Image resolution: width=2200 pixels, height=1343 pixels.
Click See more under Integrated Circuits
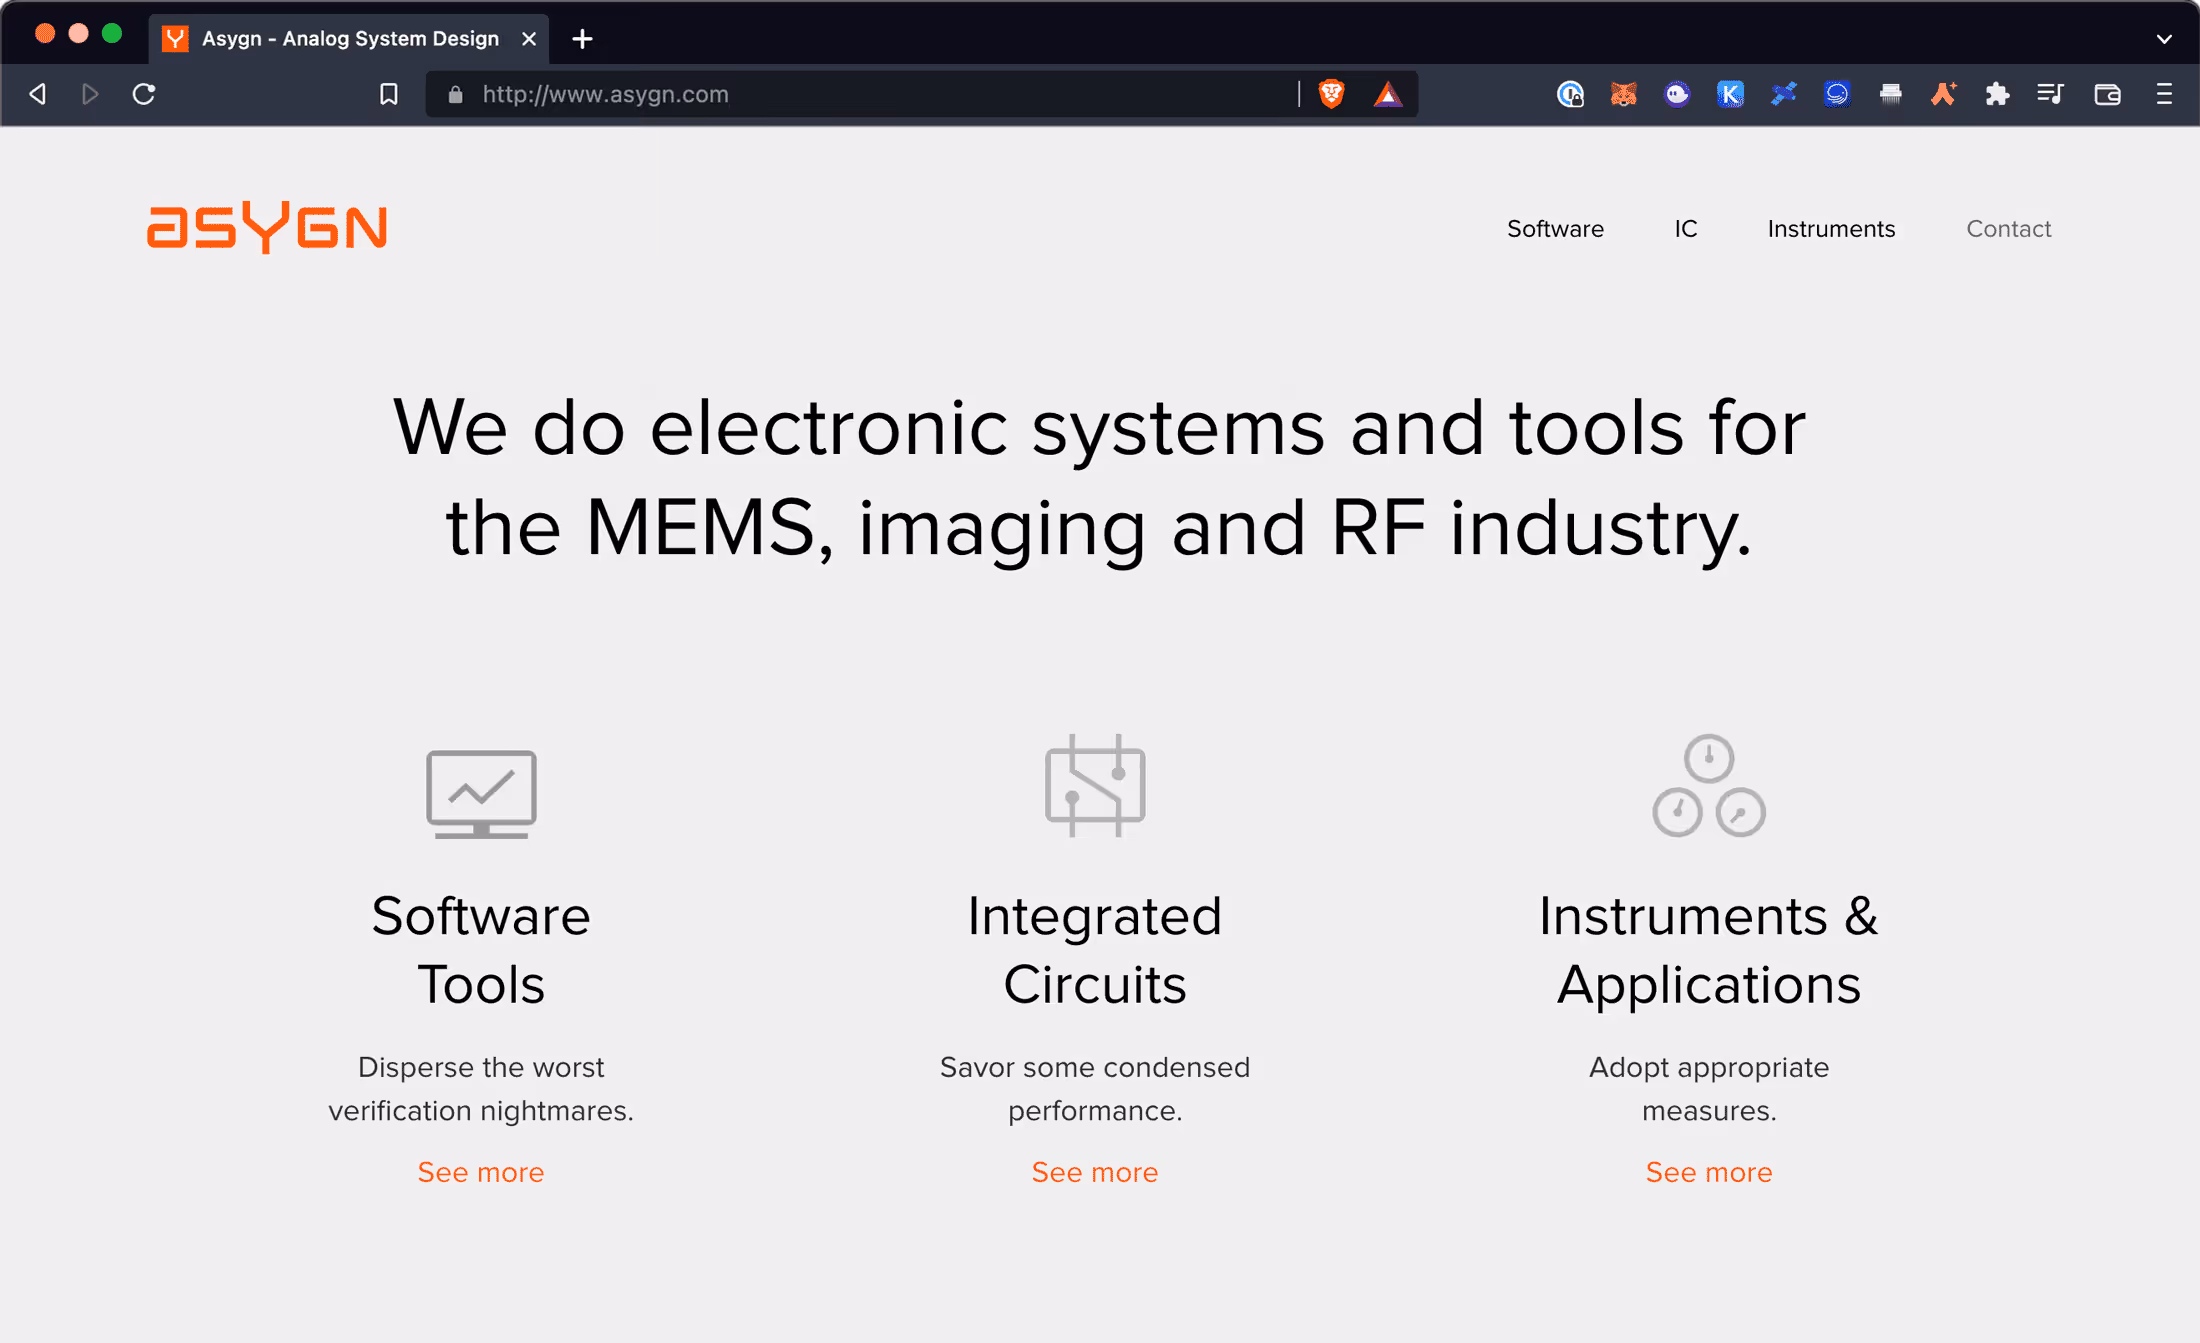click(1094, 1172)
